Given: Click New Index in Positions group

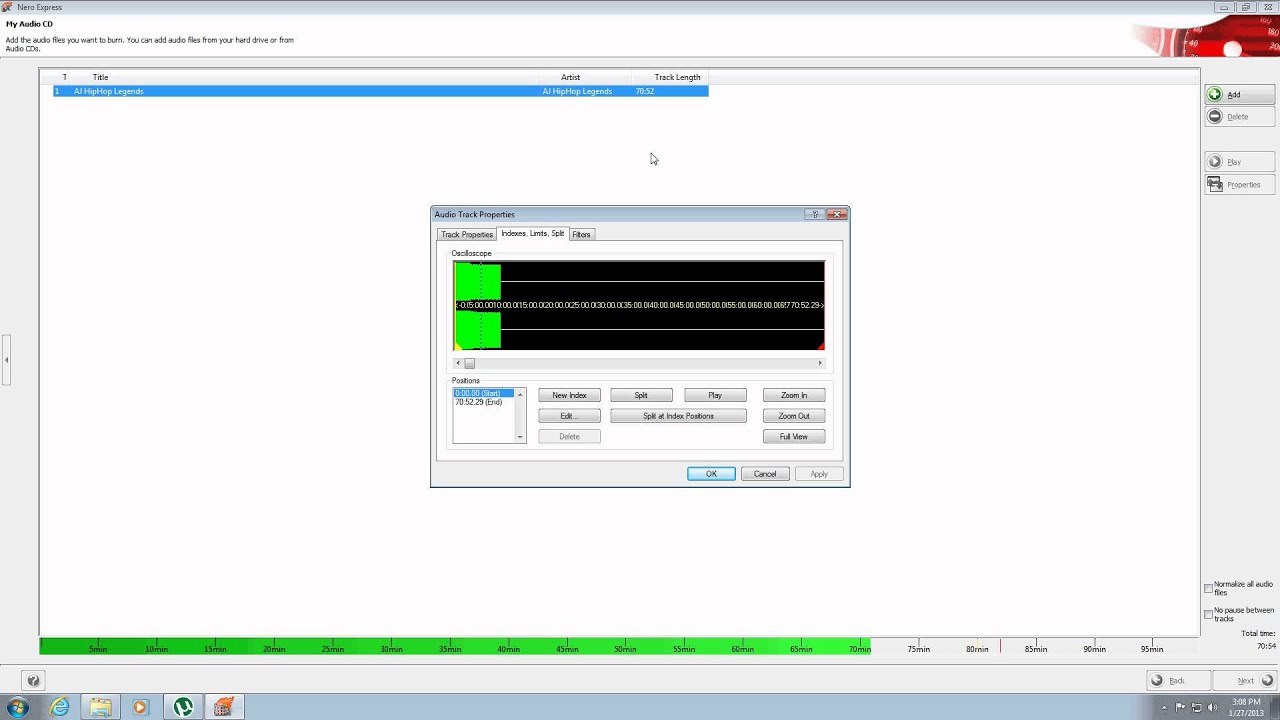Looking at the screenshot, I should pyautogui.click(x=569, y=395).
